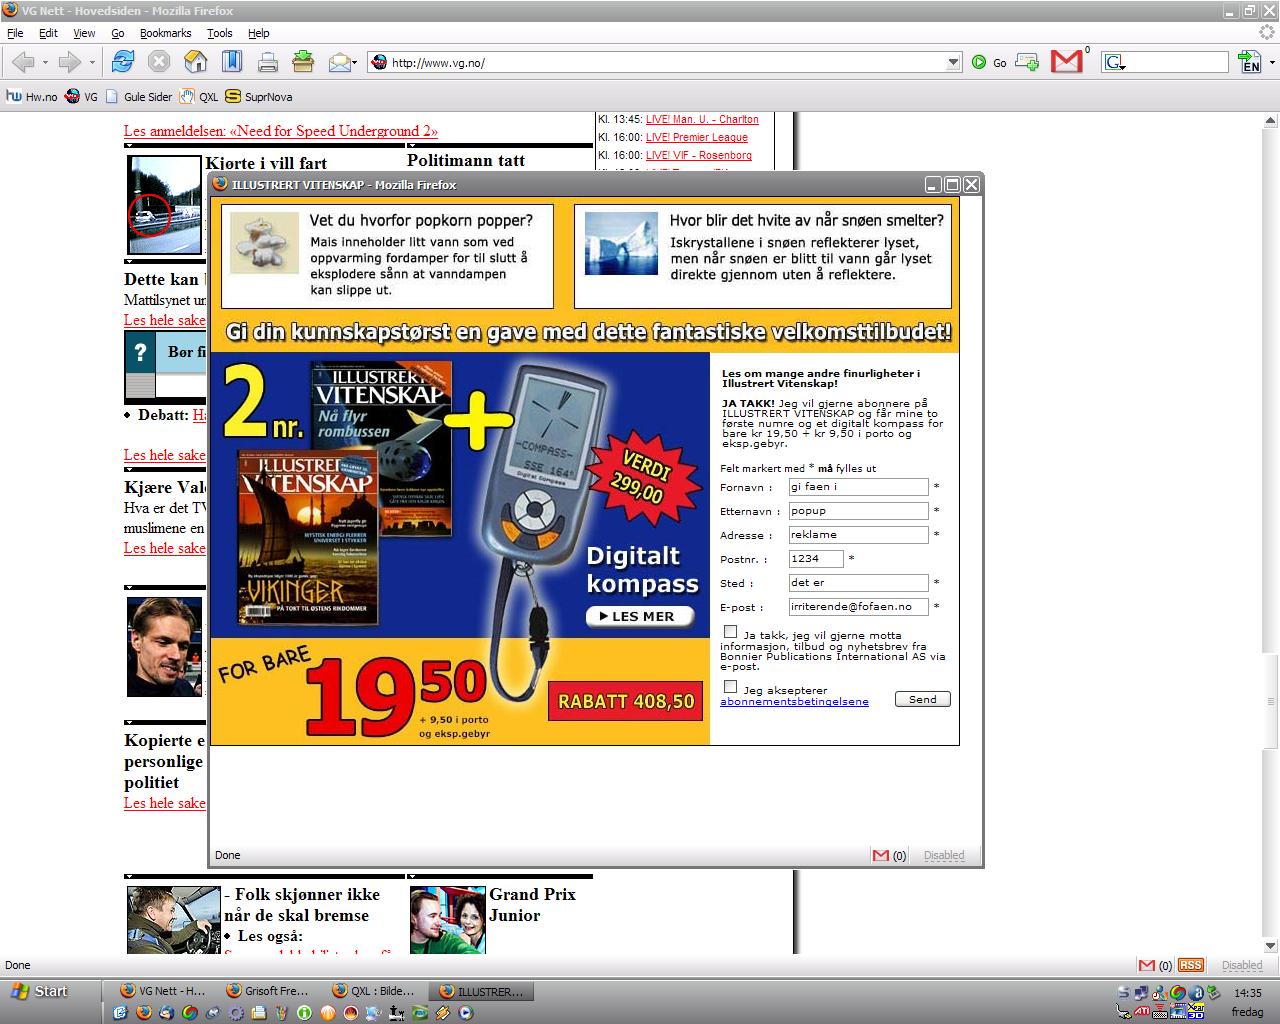The image size is (1280, 1024).
Task: Open 'Need for Speed Underground 2' review link
Action: tap(281, 131)
